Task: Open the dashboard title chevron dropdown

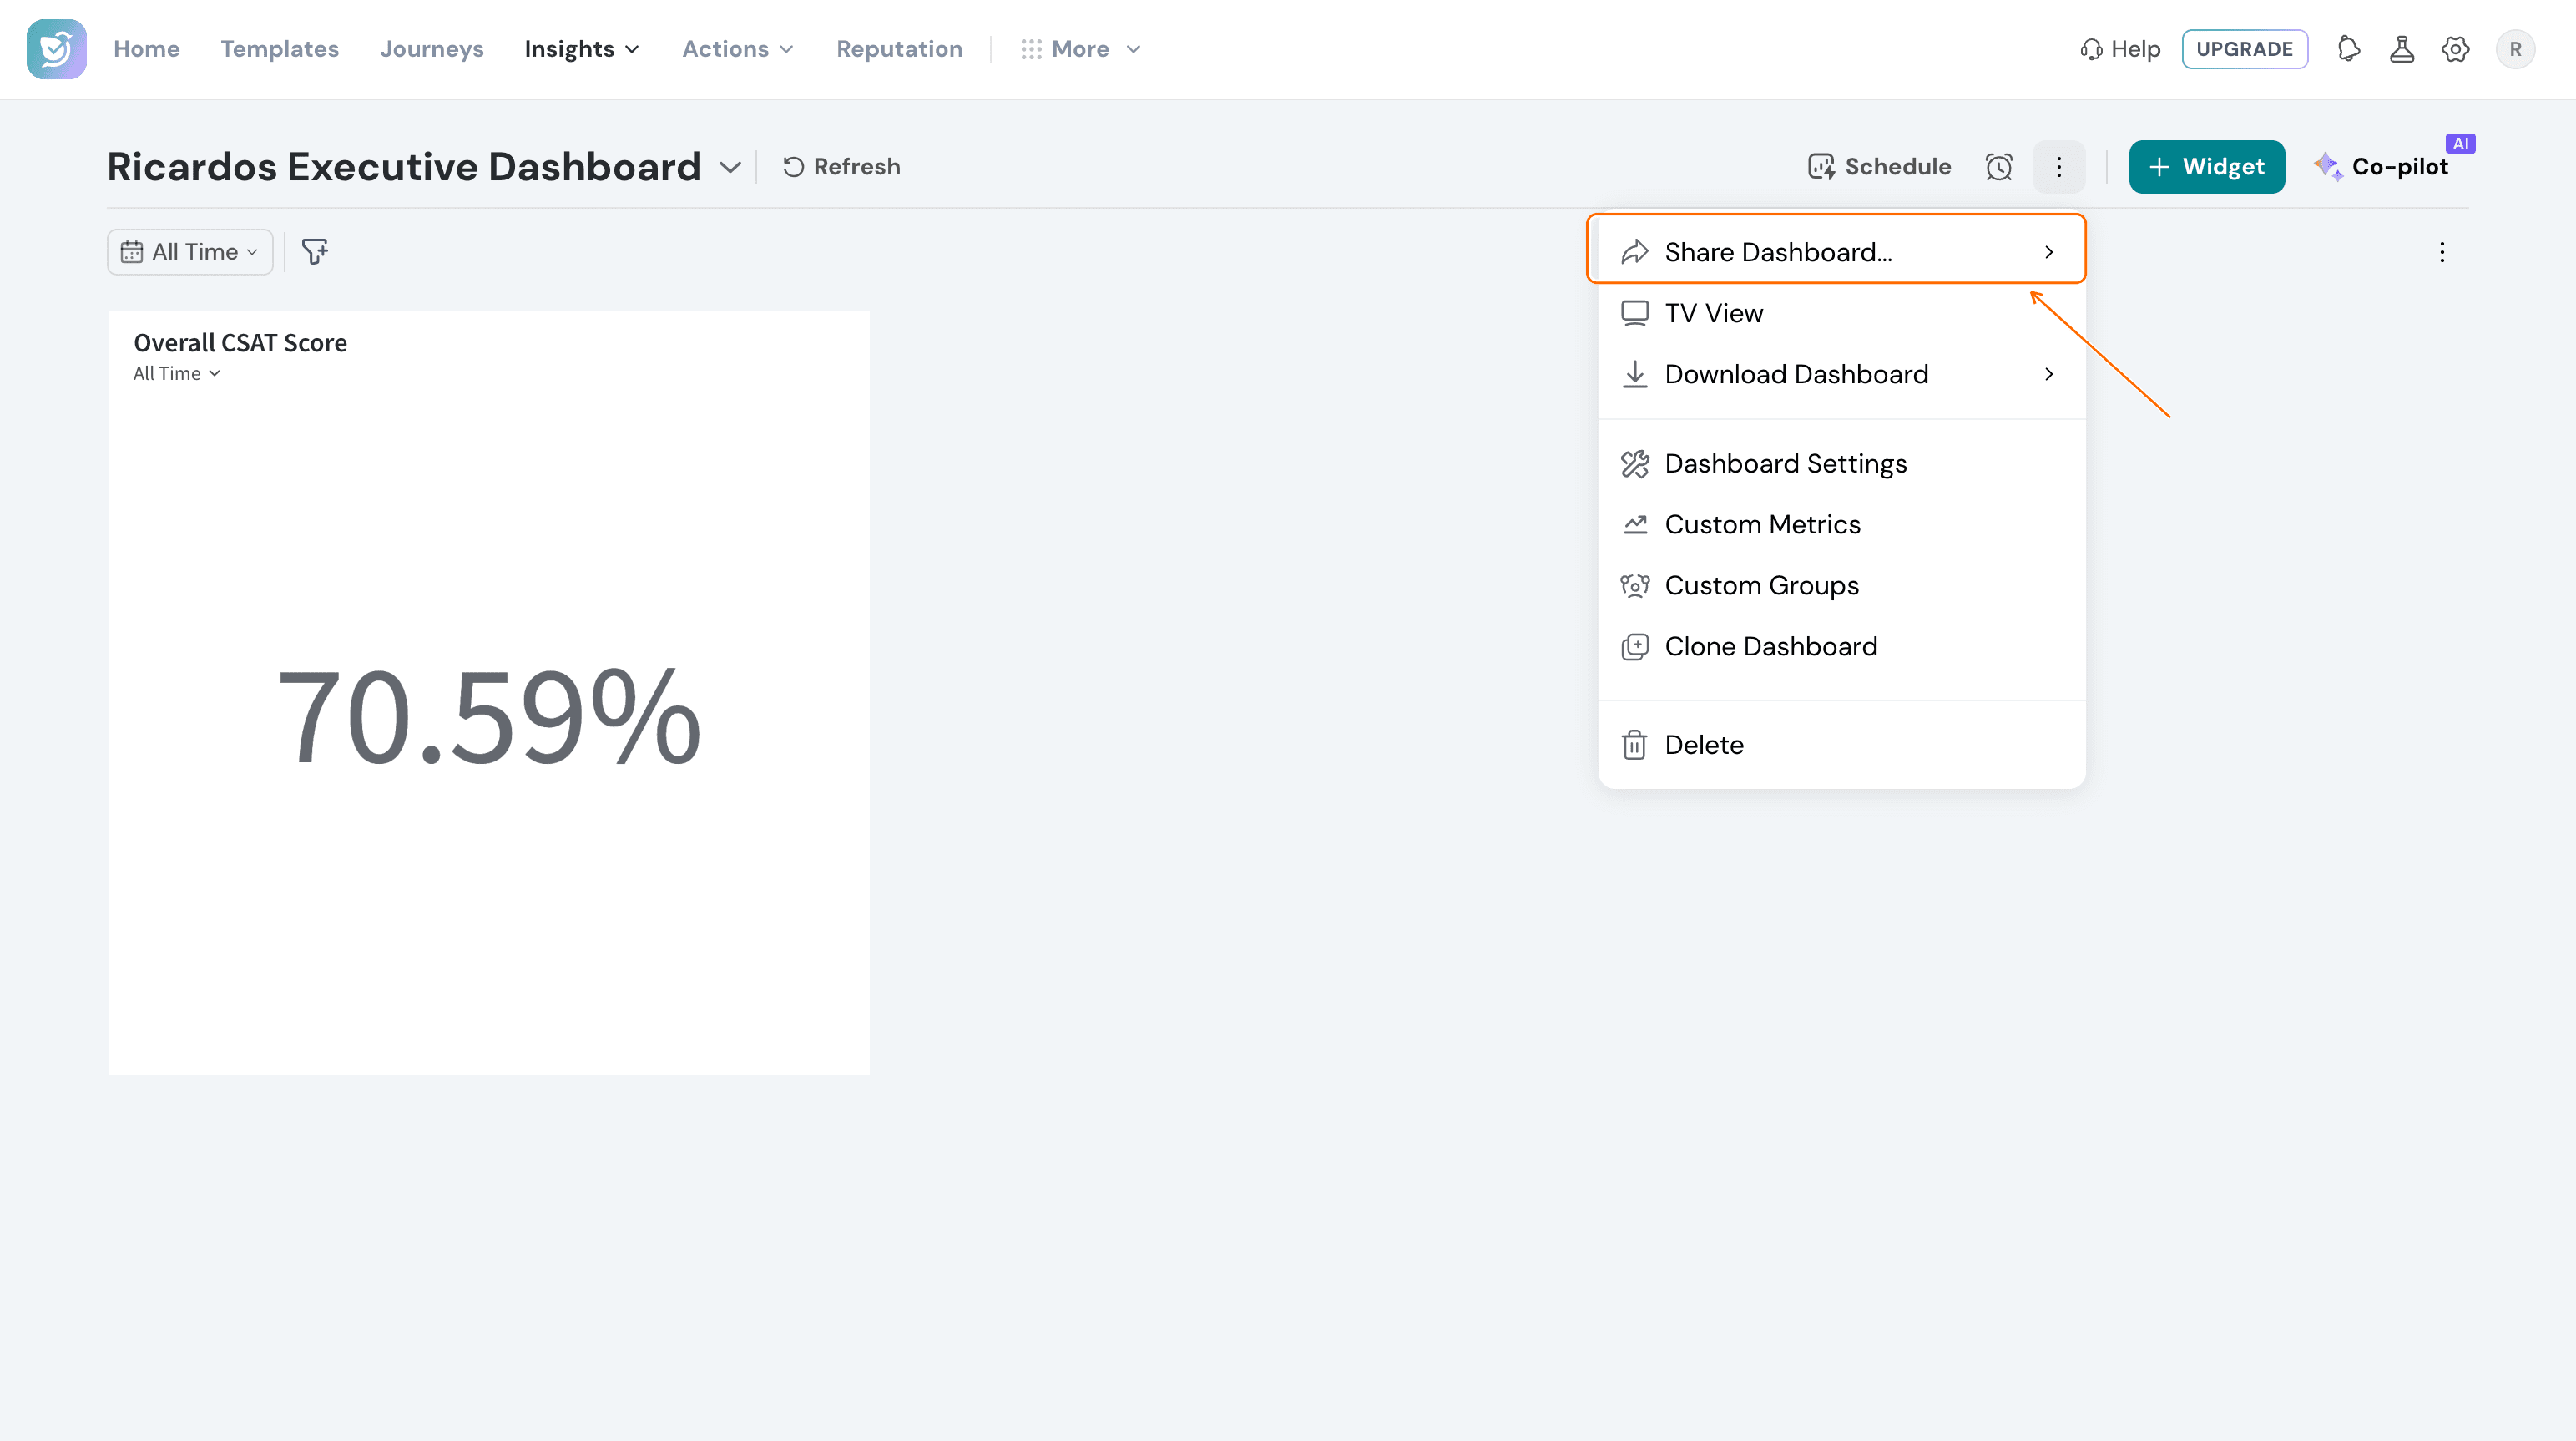Action: click(730, 167)
